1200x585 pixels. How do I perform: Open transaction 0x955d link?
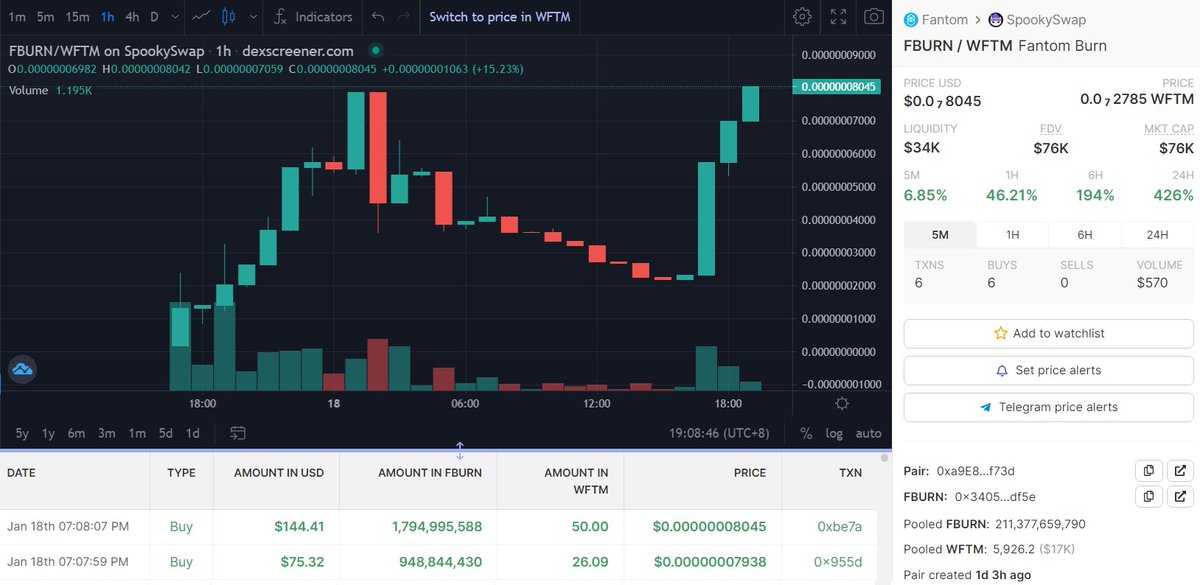(x=837, y=562)
